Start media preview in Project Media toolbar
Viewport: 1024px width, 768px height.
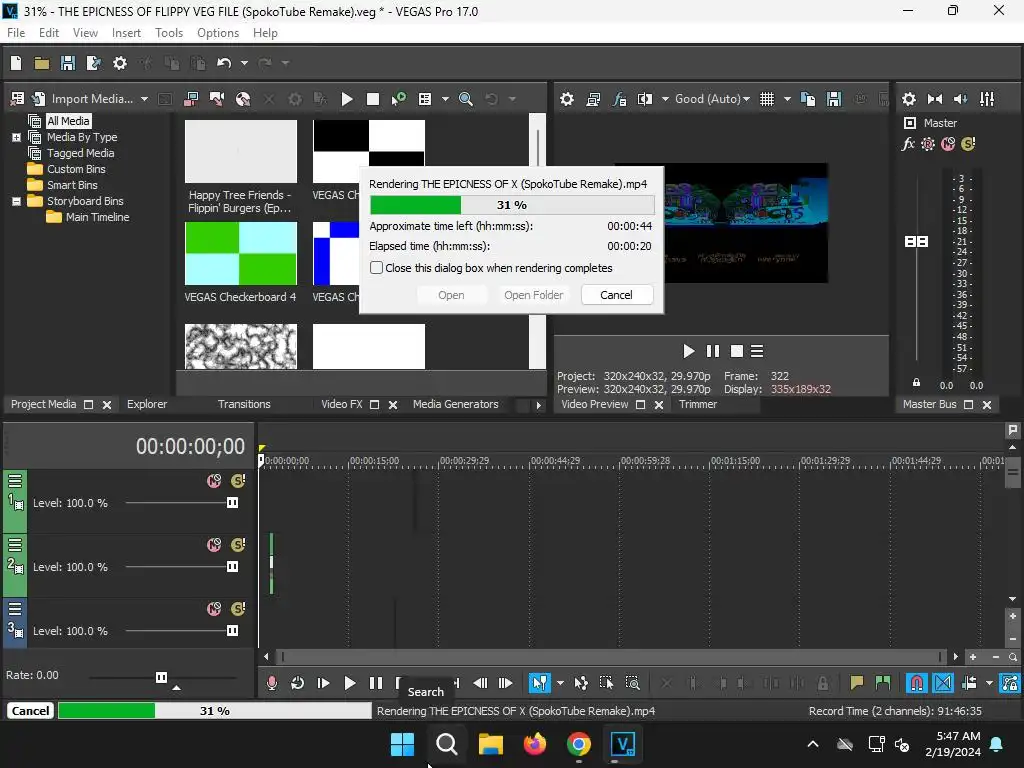pos(347,99)
